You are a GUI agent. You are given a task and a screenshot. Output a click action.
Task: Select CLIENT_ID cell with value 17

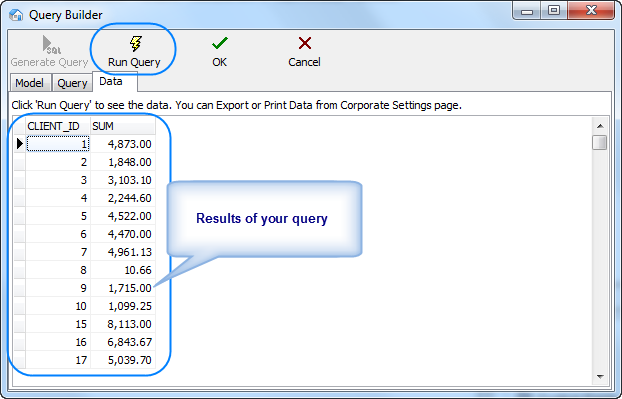58,360
